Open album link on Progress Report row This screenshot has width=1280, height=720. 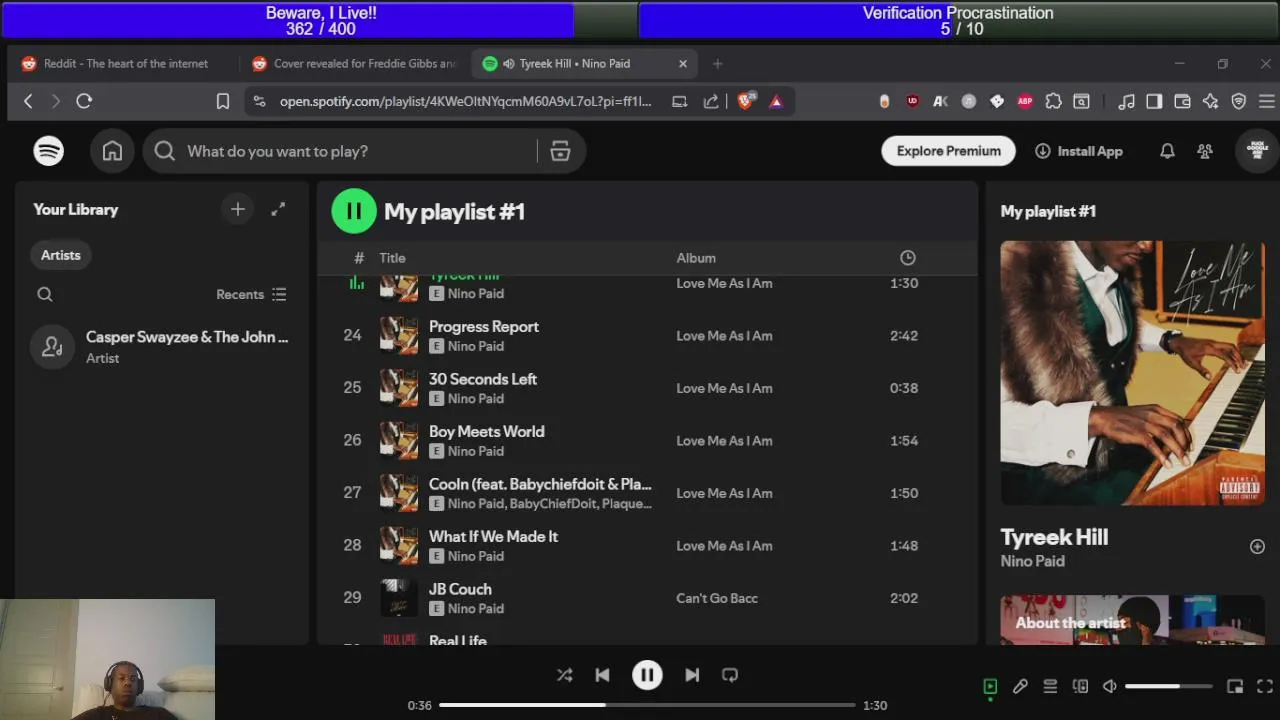tap(724, 336)
